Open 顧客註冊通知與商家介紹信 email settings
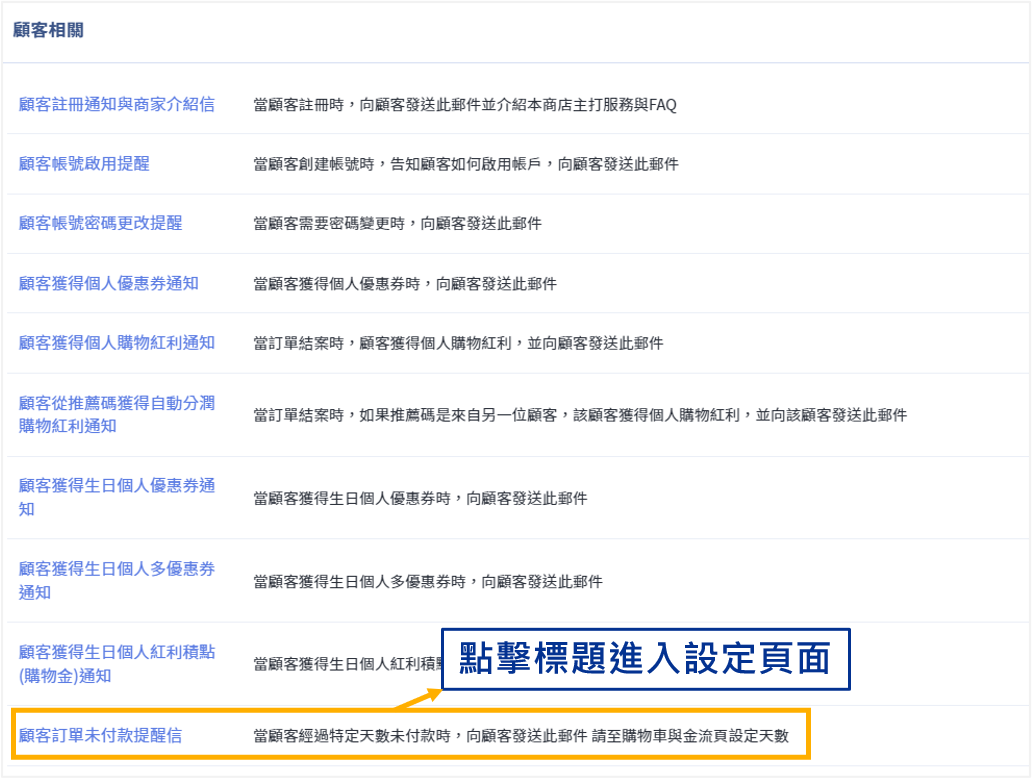This screenshot has width=1032, height=778. tap(117, 104)
